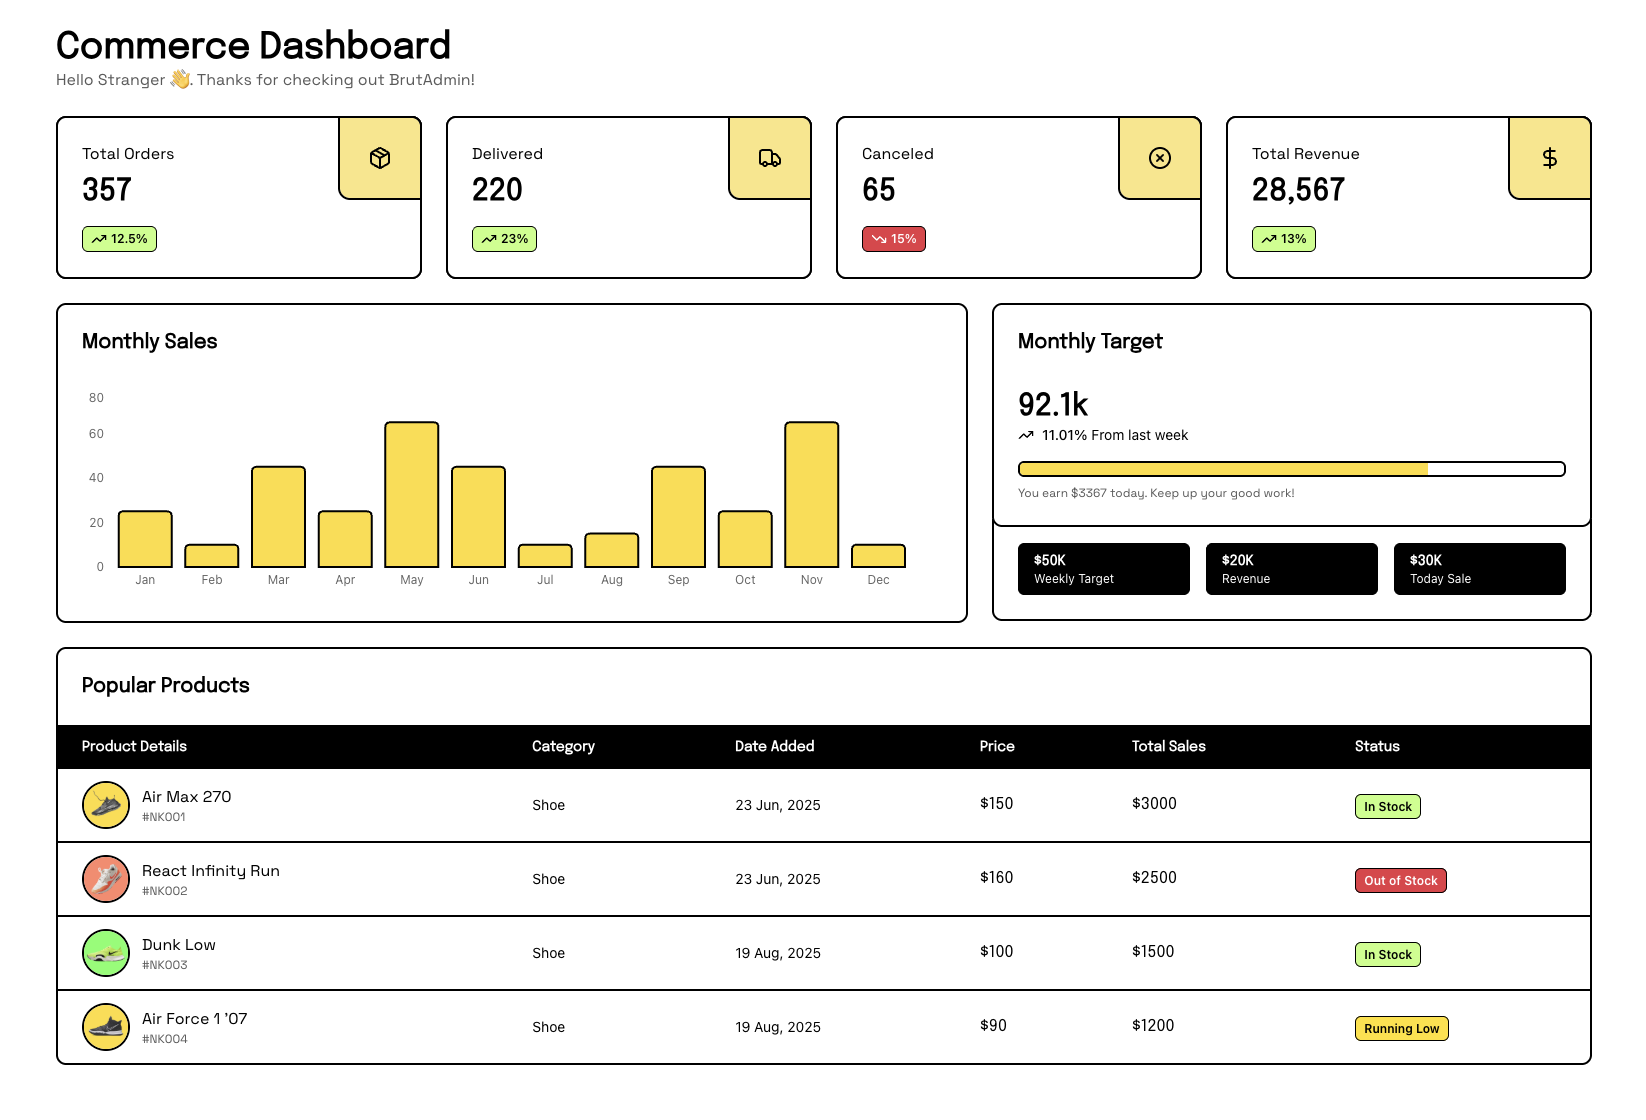Click the Air Max 270 product thumbnail

(x=106, y=805)
